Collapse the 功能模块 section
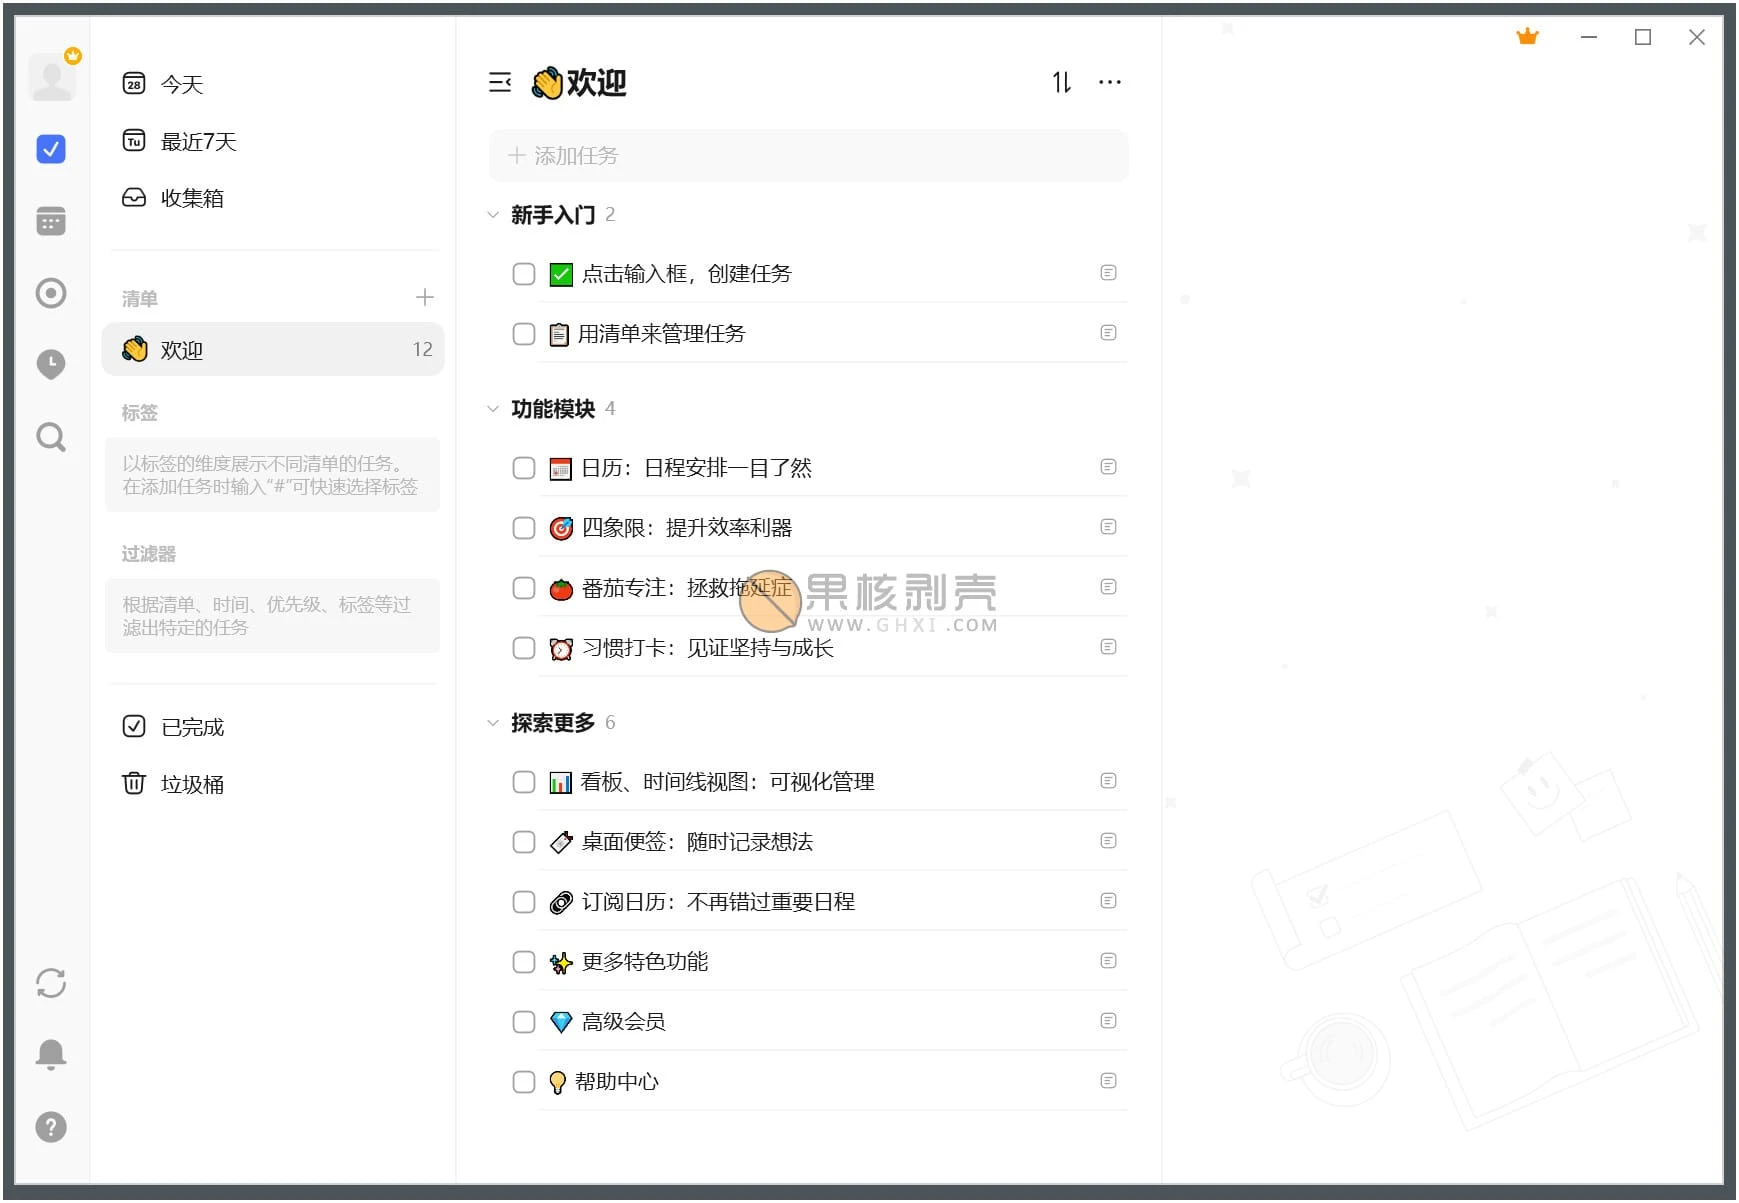1739x1203 pixels. tap(492, 409)
